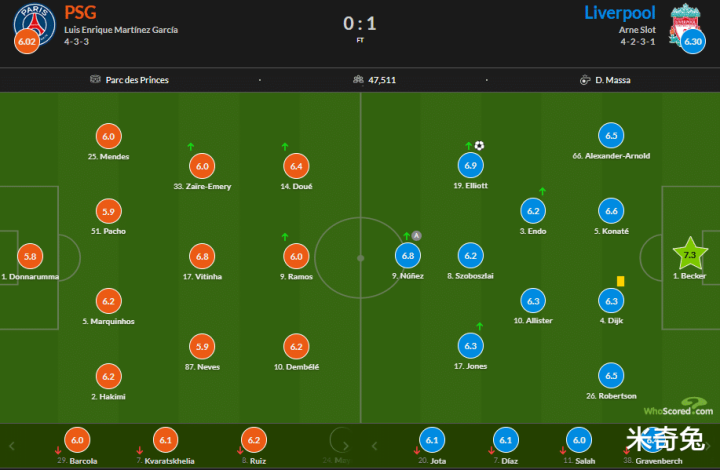
Task: Select substitute Salah's 6.0 rating
Action: pos(579,440)
